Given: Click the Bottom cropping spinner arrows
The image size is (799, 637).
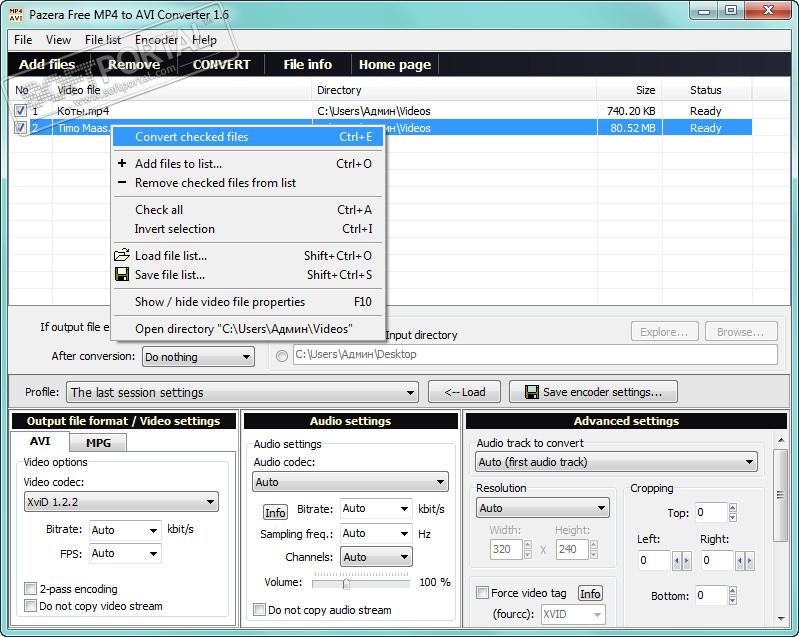Looking at the screenshot, I should click(733, 595).
